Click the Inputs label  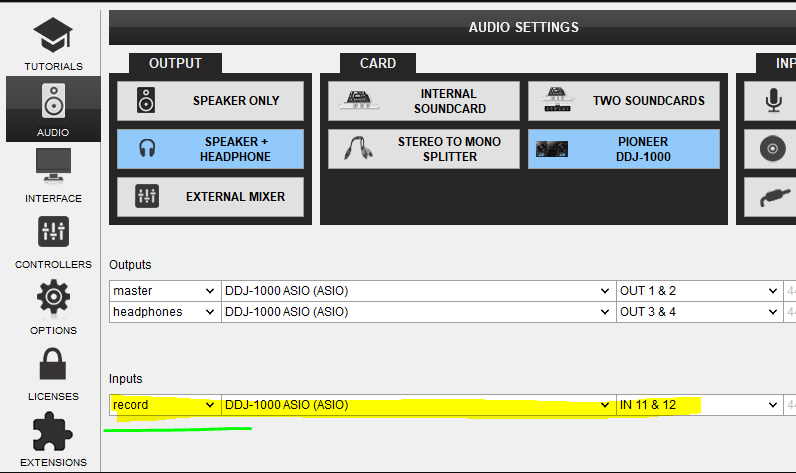point(125,379)
